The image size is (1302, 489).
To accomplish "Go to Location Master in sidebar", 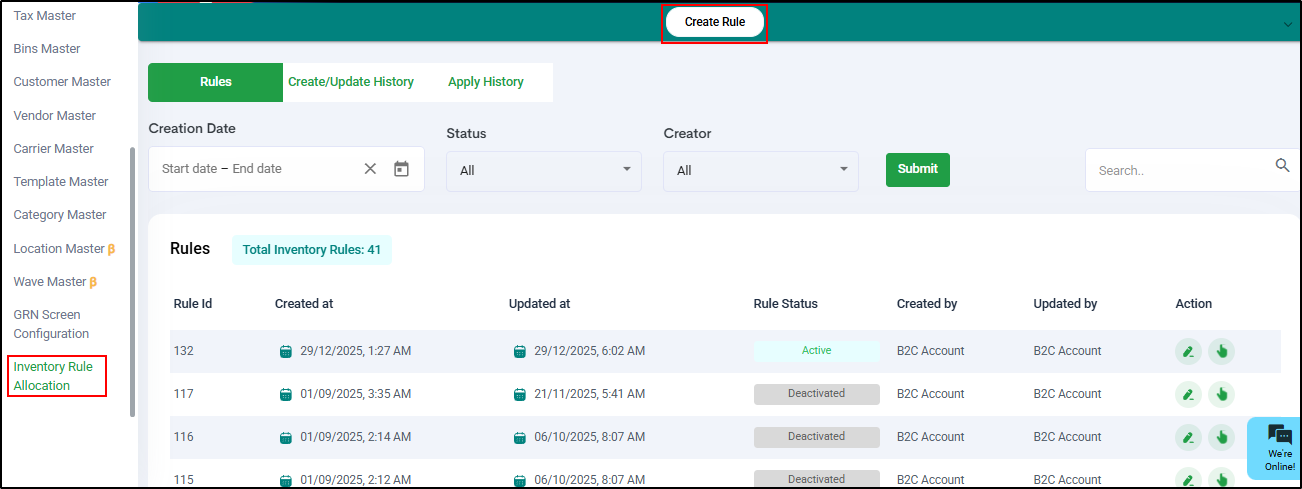I will (x=59, y=248).
